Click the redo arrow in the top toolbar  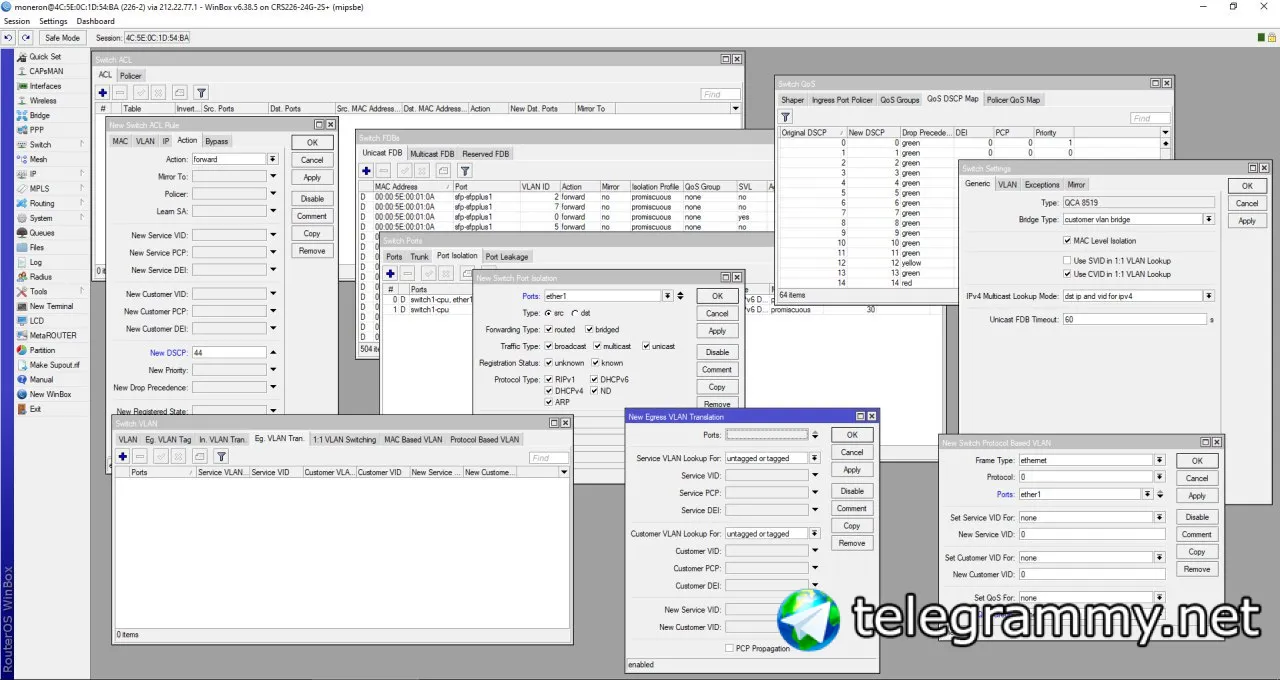[26, 37]
